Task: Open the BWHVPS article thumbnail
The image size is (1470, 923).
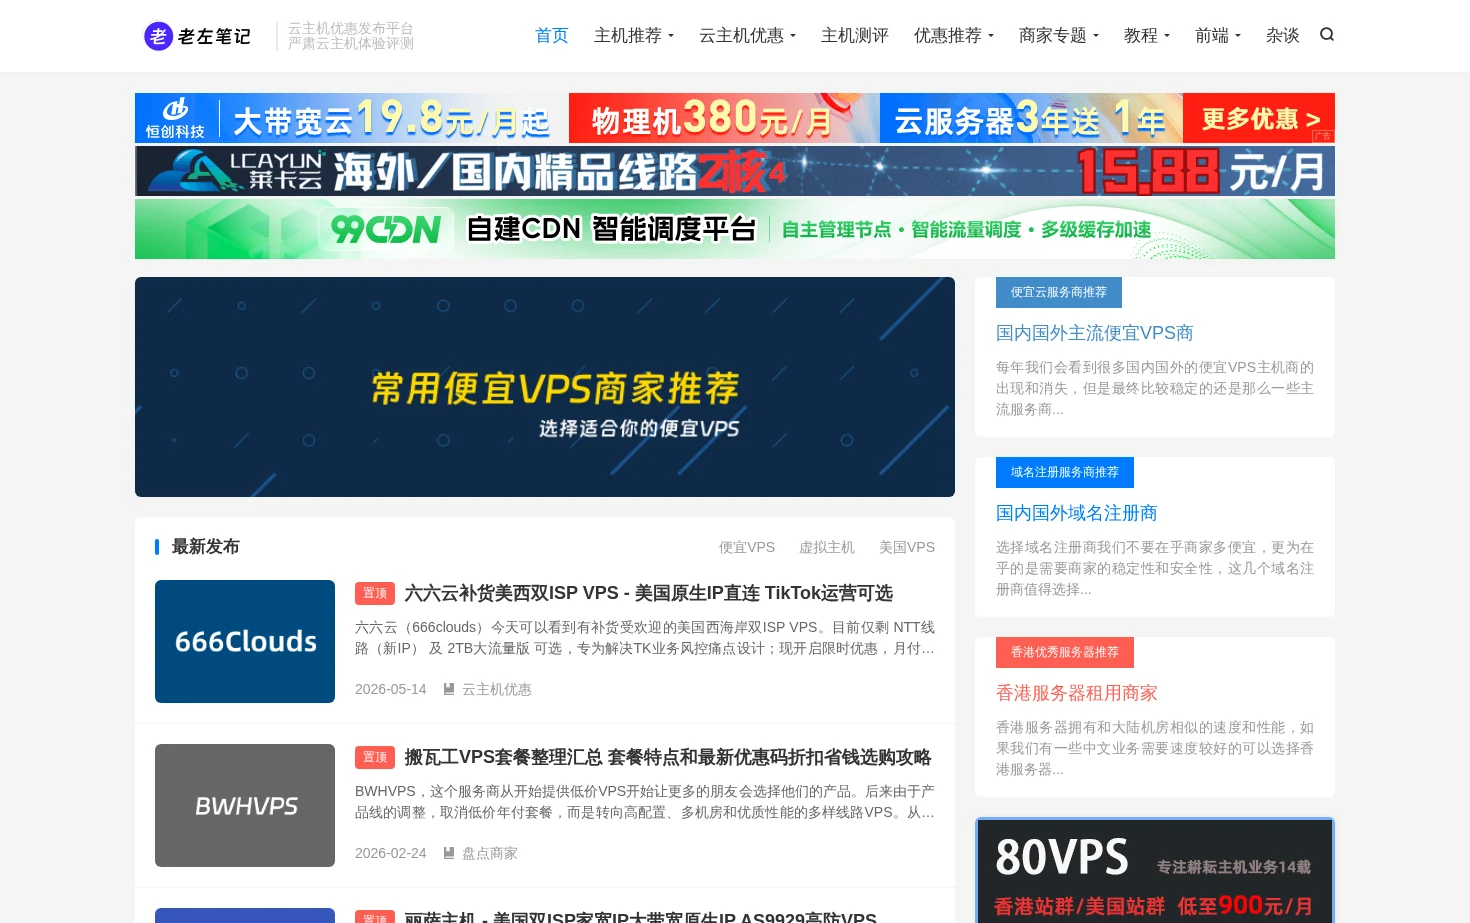Action: coord(245,805)
